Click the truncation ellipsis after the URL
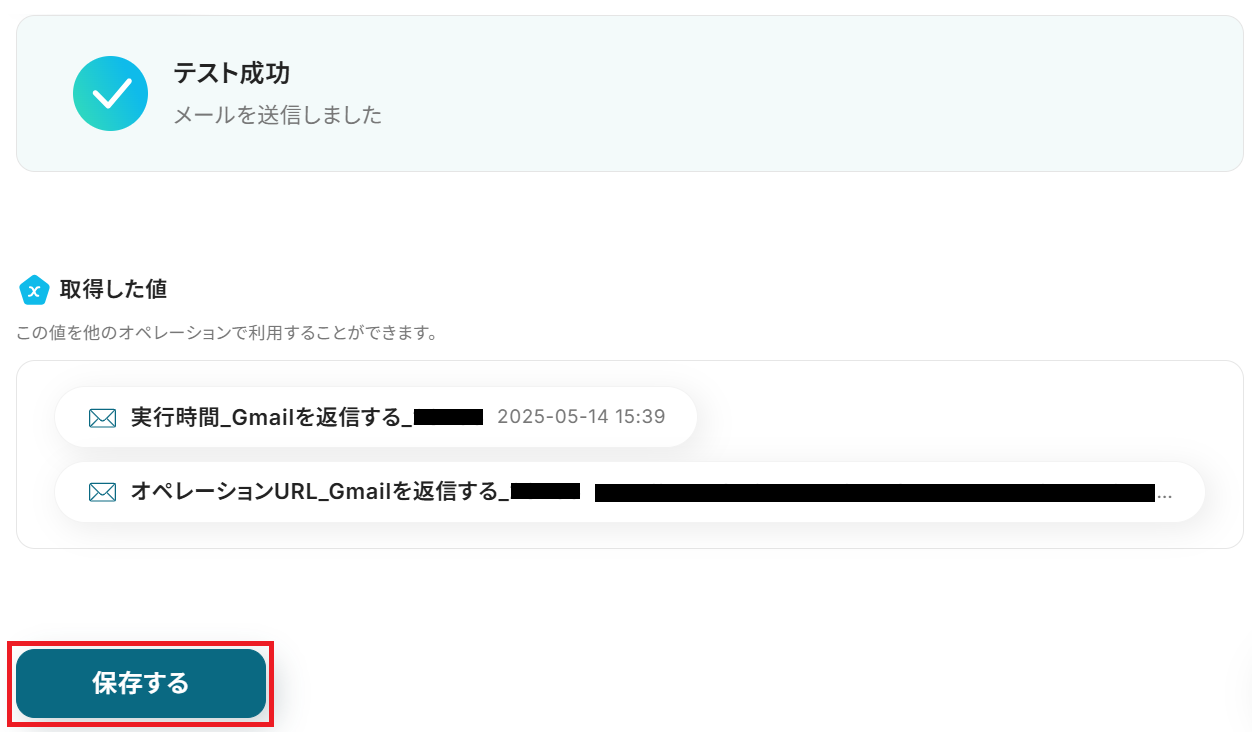 click(x=1164, y=494)
